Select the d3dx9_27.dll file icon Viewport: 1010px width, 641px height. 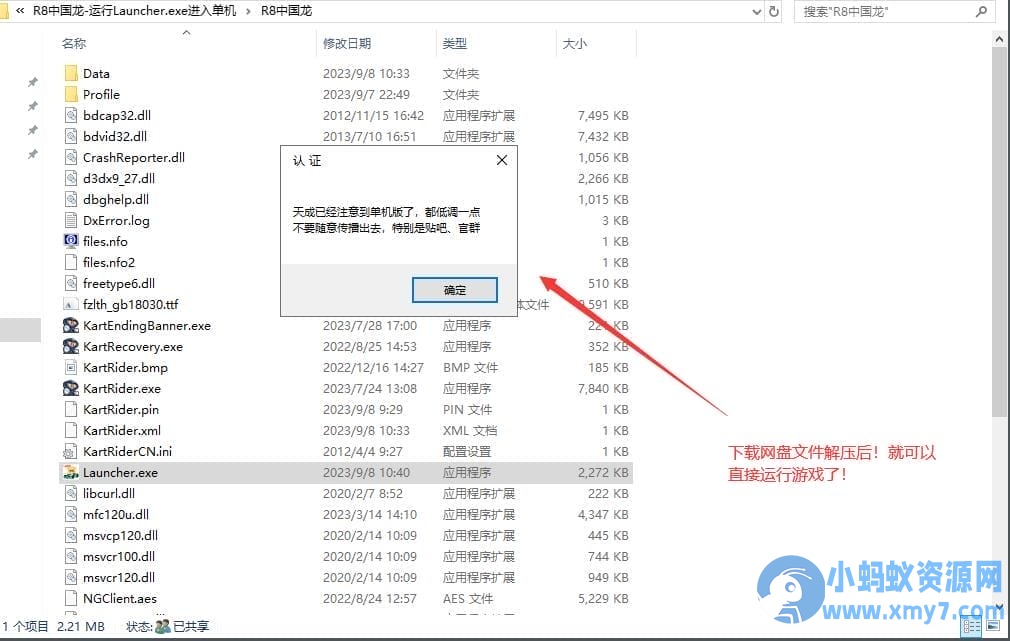(x=71, y=178)
